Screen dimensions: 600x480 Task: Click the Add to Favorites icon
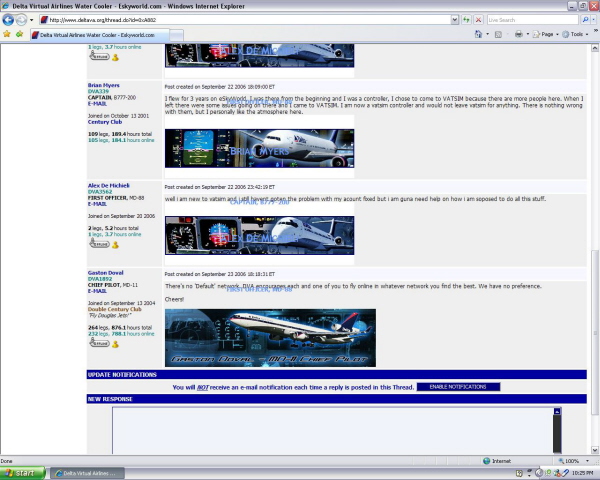19,34
